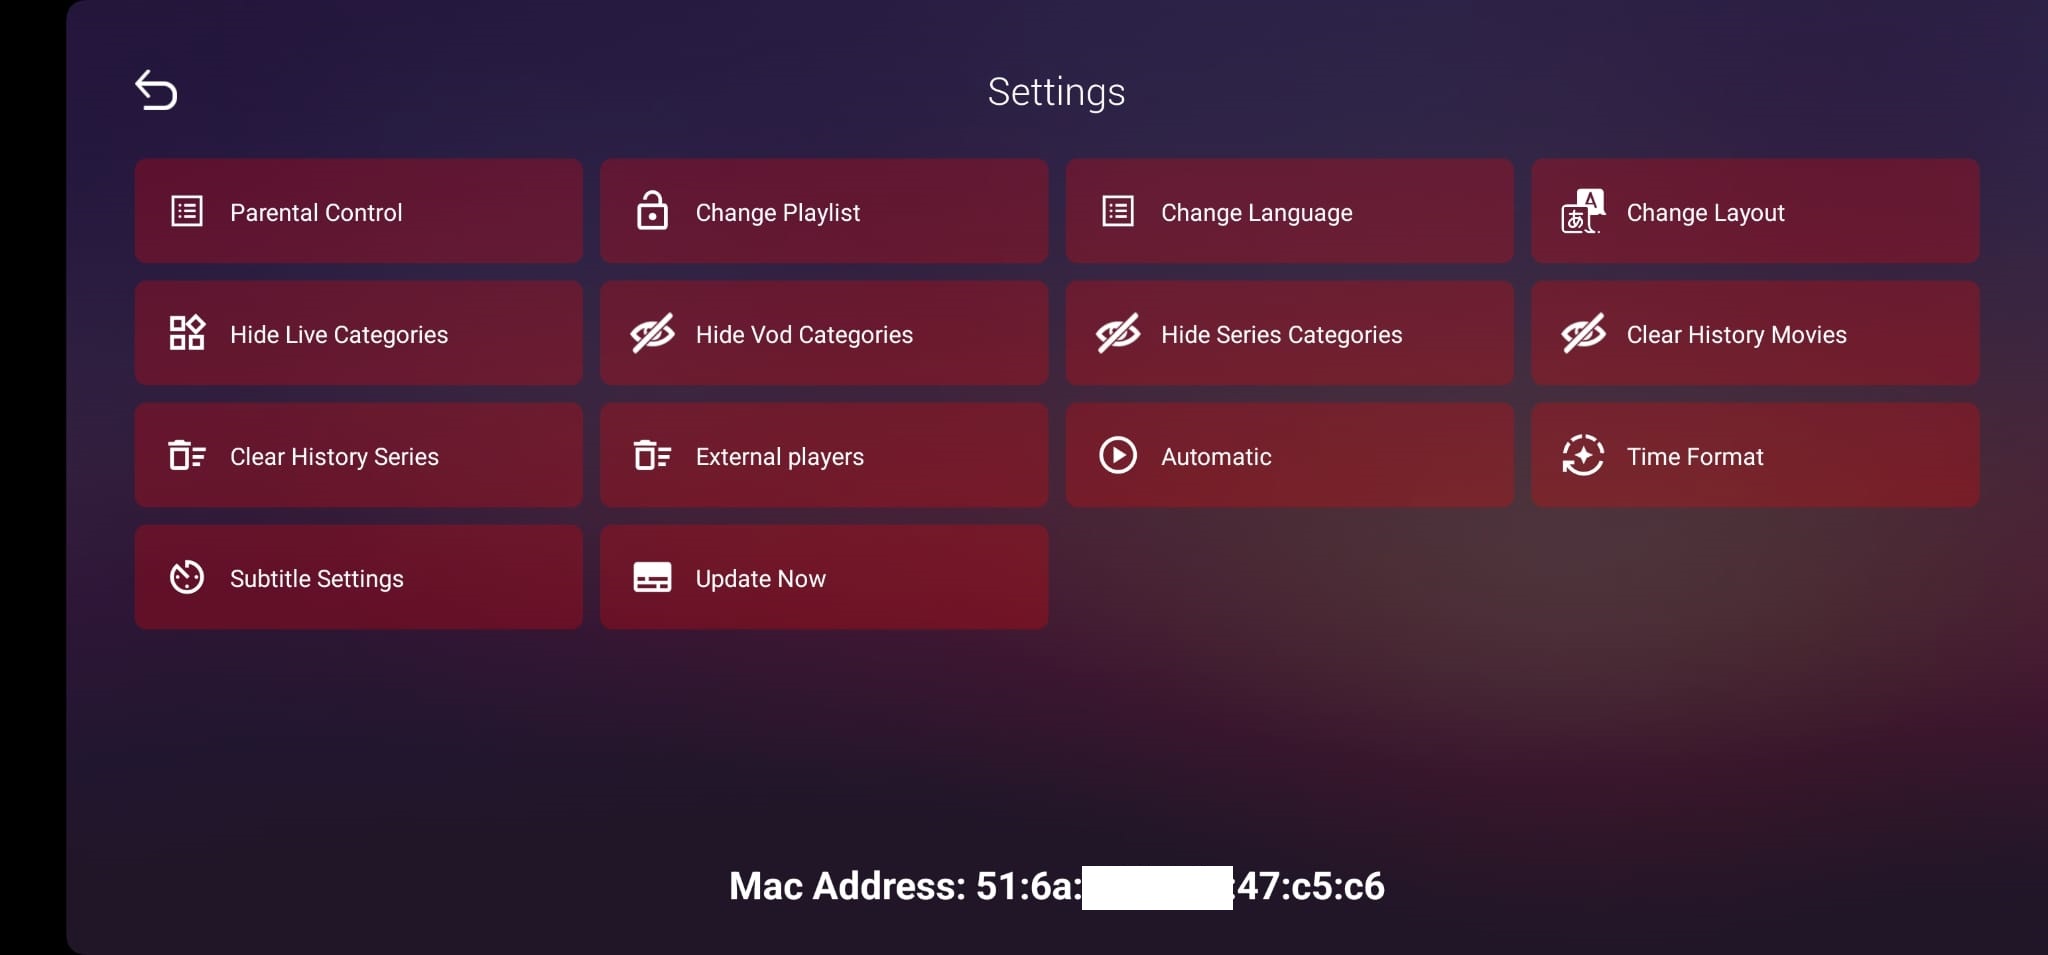Click the grid icon on Hide Live Categories
Screen dimensions: 2048x955
(x=187, y=333)
